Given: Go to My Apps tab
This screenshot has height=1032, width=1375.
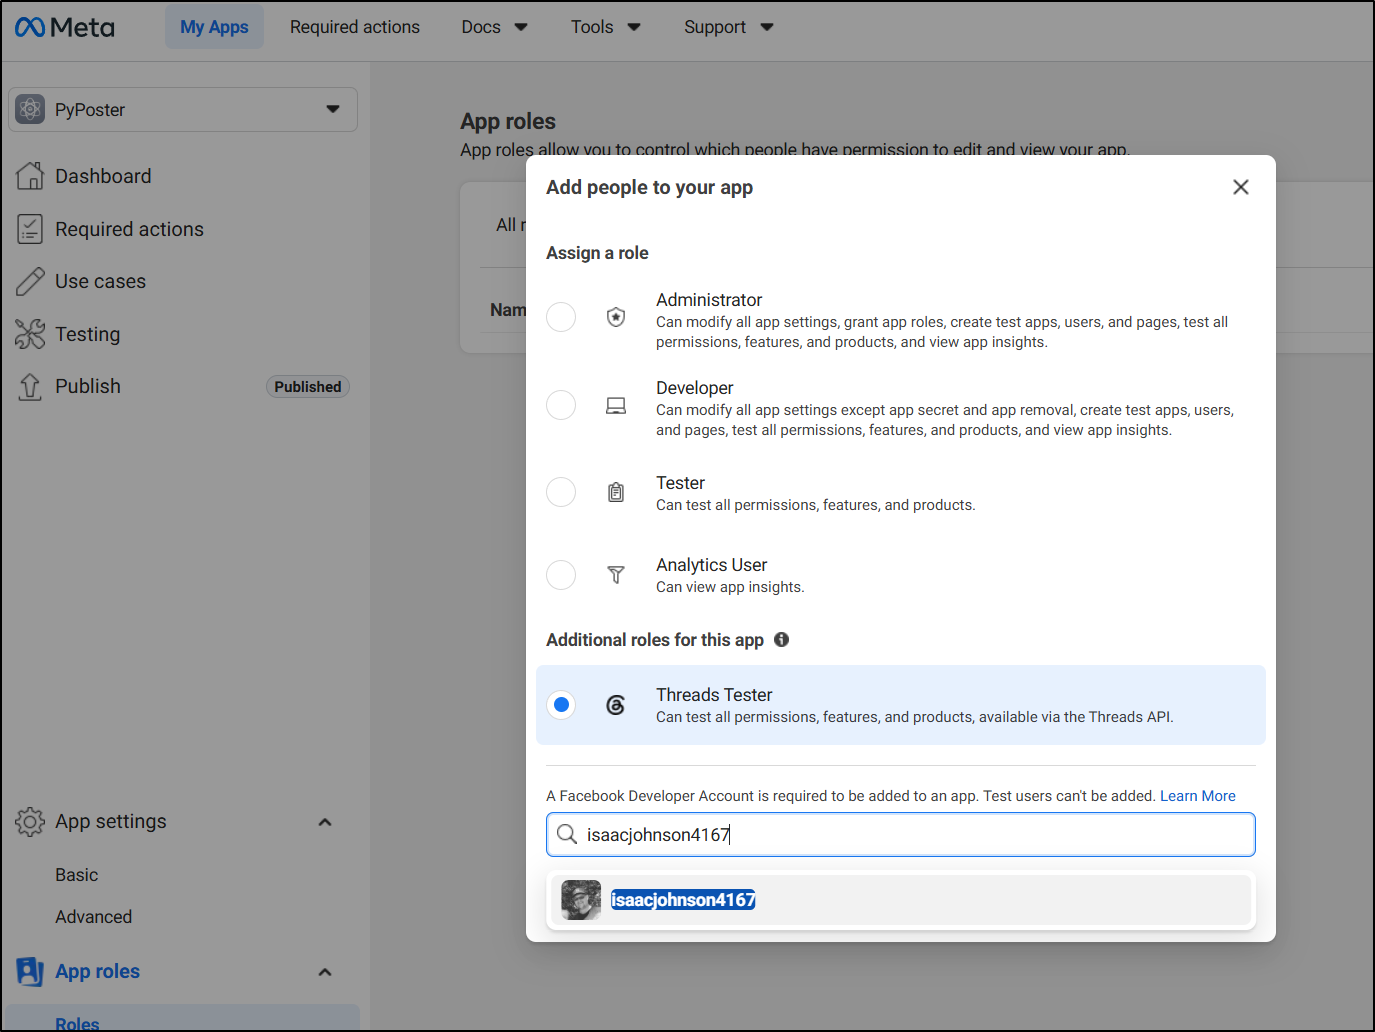Looking at the screenshot, I should 214,27.
